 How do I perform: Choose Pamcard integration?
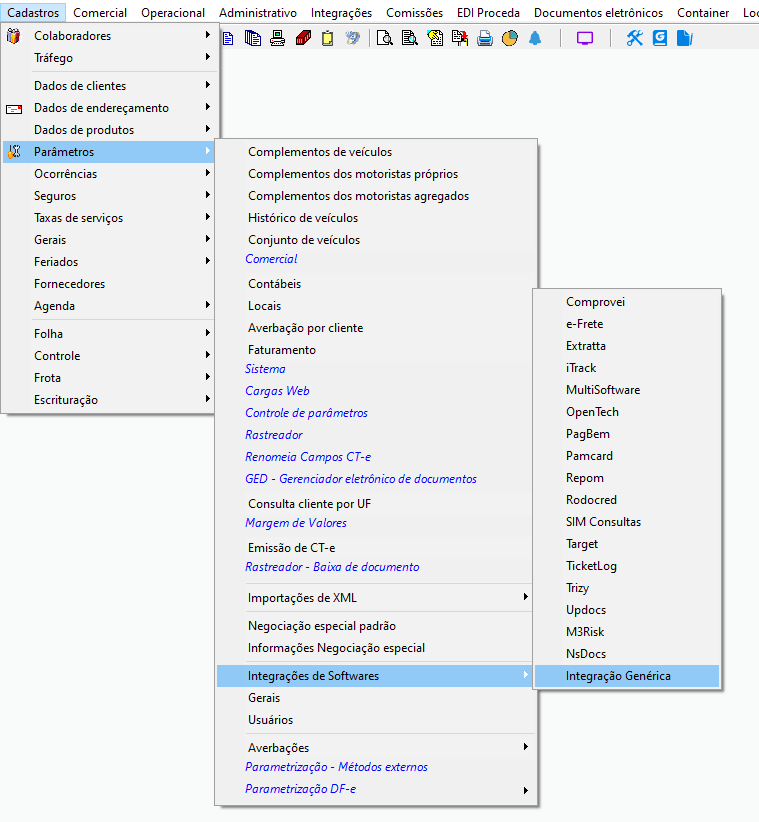point(627,456)
